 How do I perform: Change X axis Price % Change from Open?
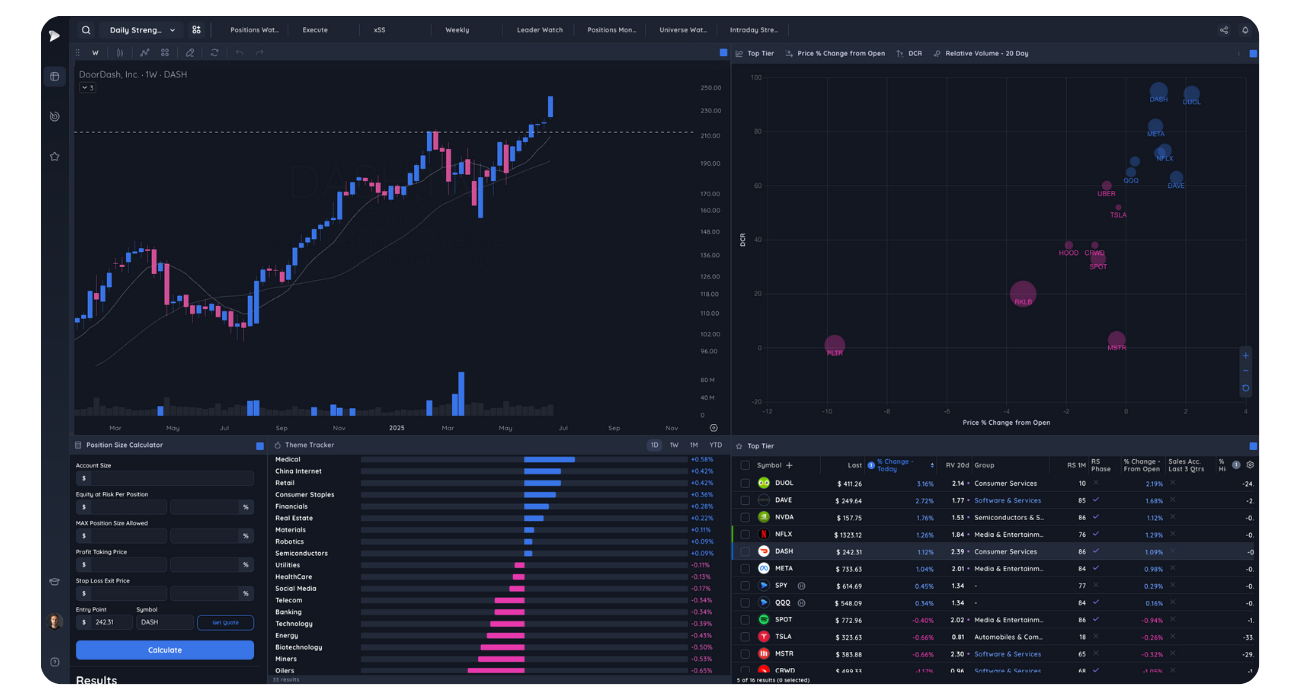coord(836,53)
